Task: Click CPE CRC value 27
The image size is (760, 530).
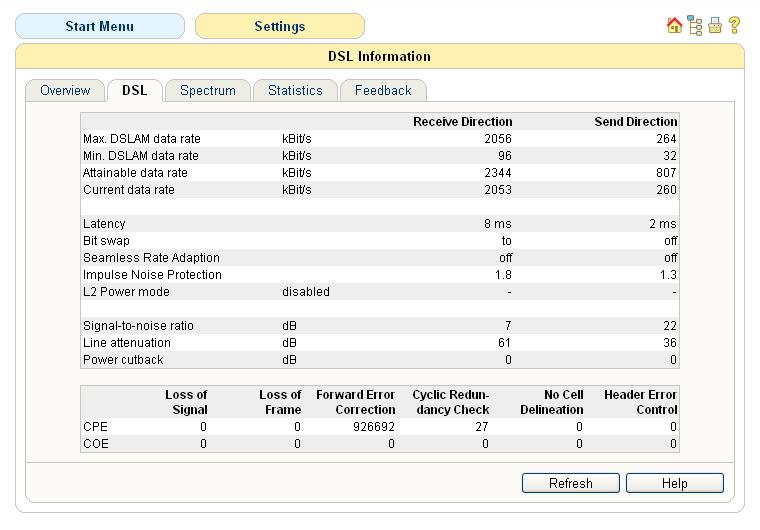Action: click(x=482, y=427)
